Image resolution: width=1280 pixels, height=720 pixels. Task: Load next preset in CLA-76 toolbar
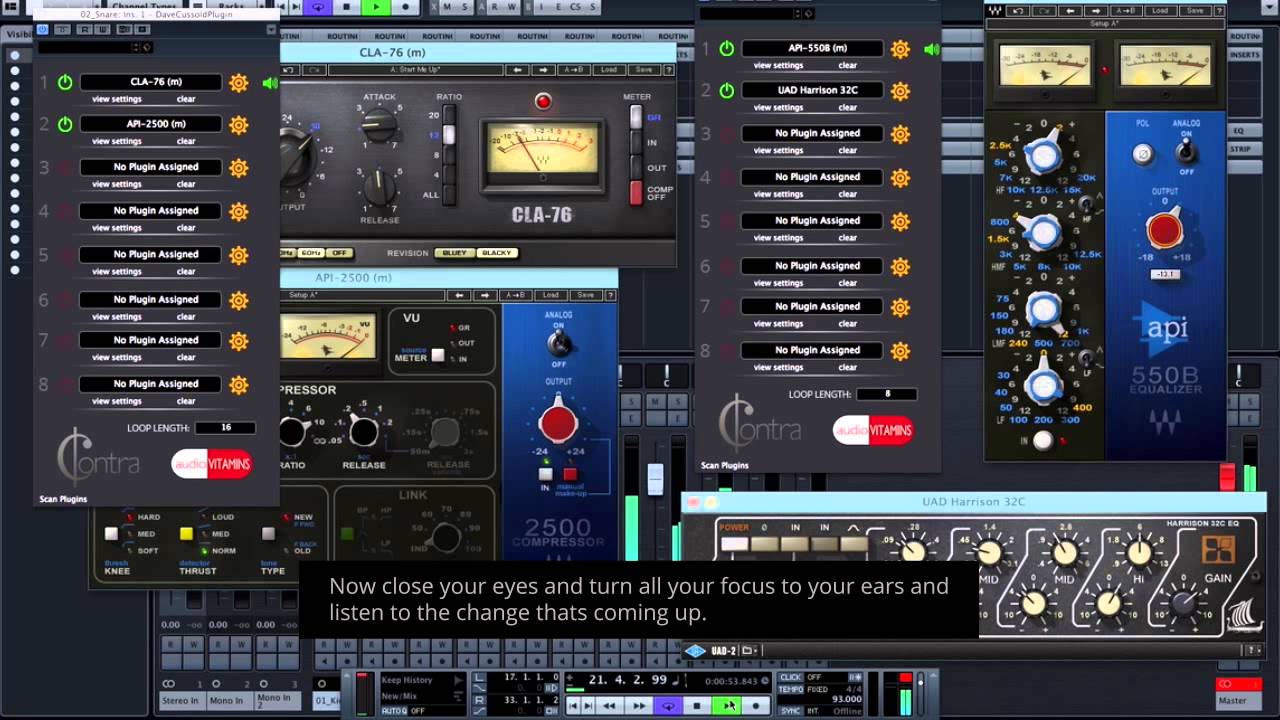[543, 70]
